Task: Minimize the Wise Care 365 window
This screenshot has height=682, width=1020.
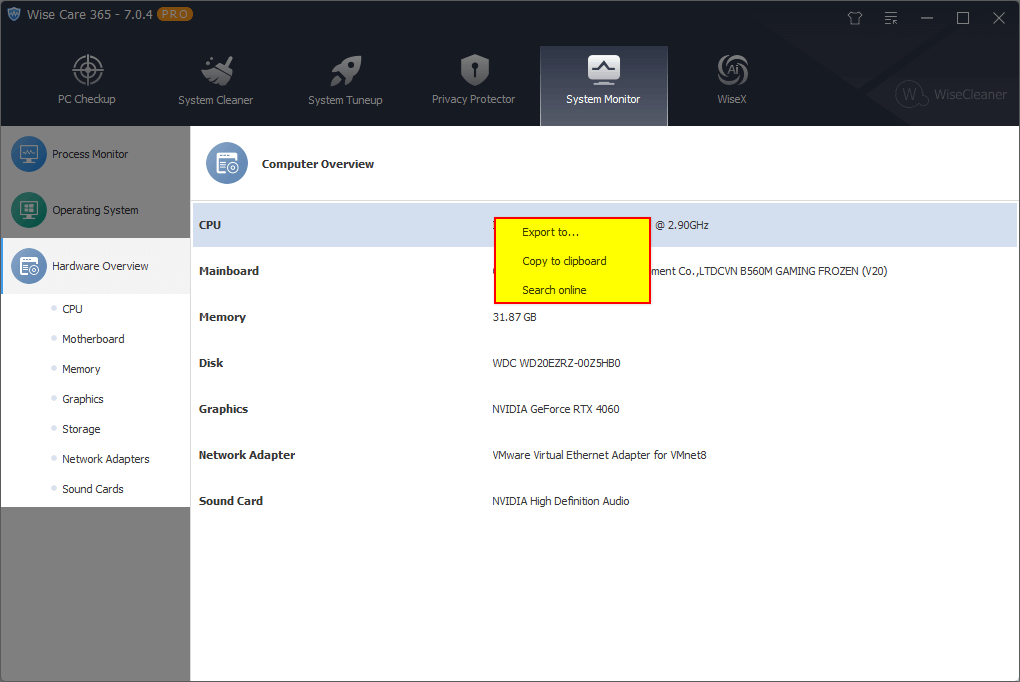Action: [x=927, y=18]
